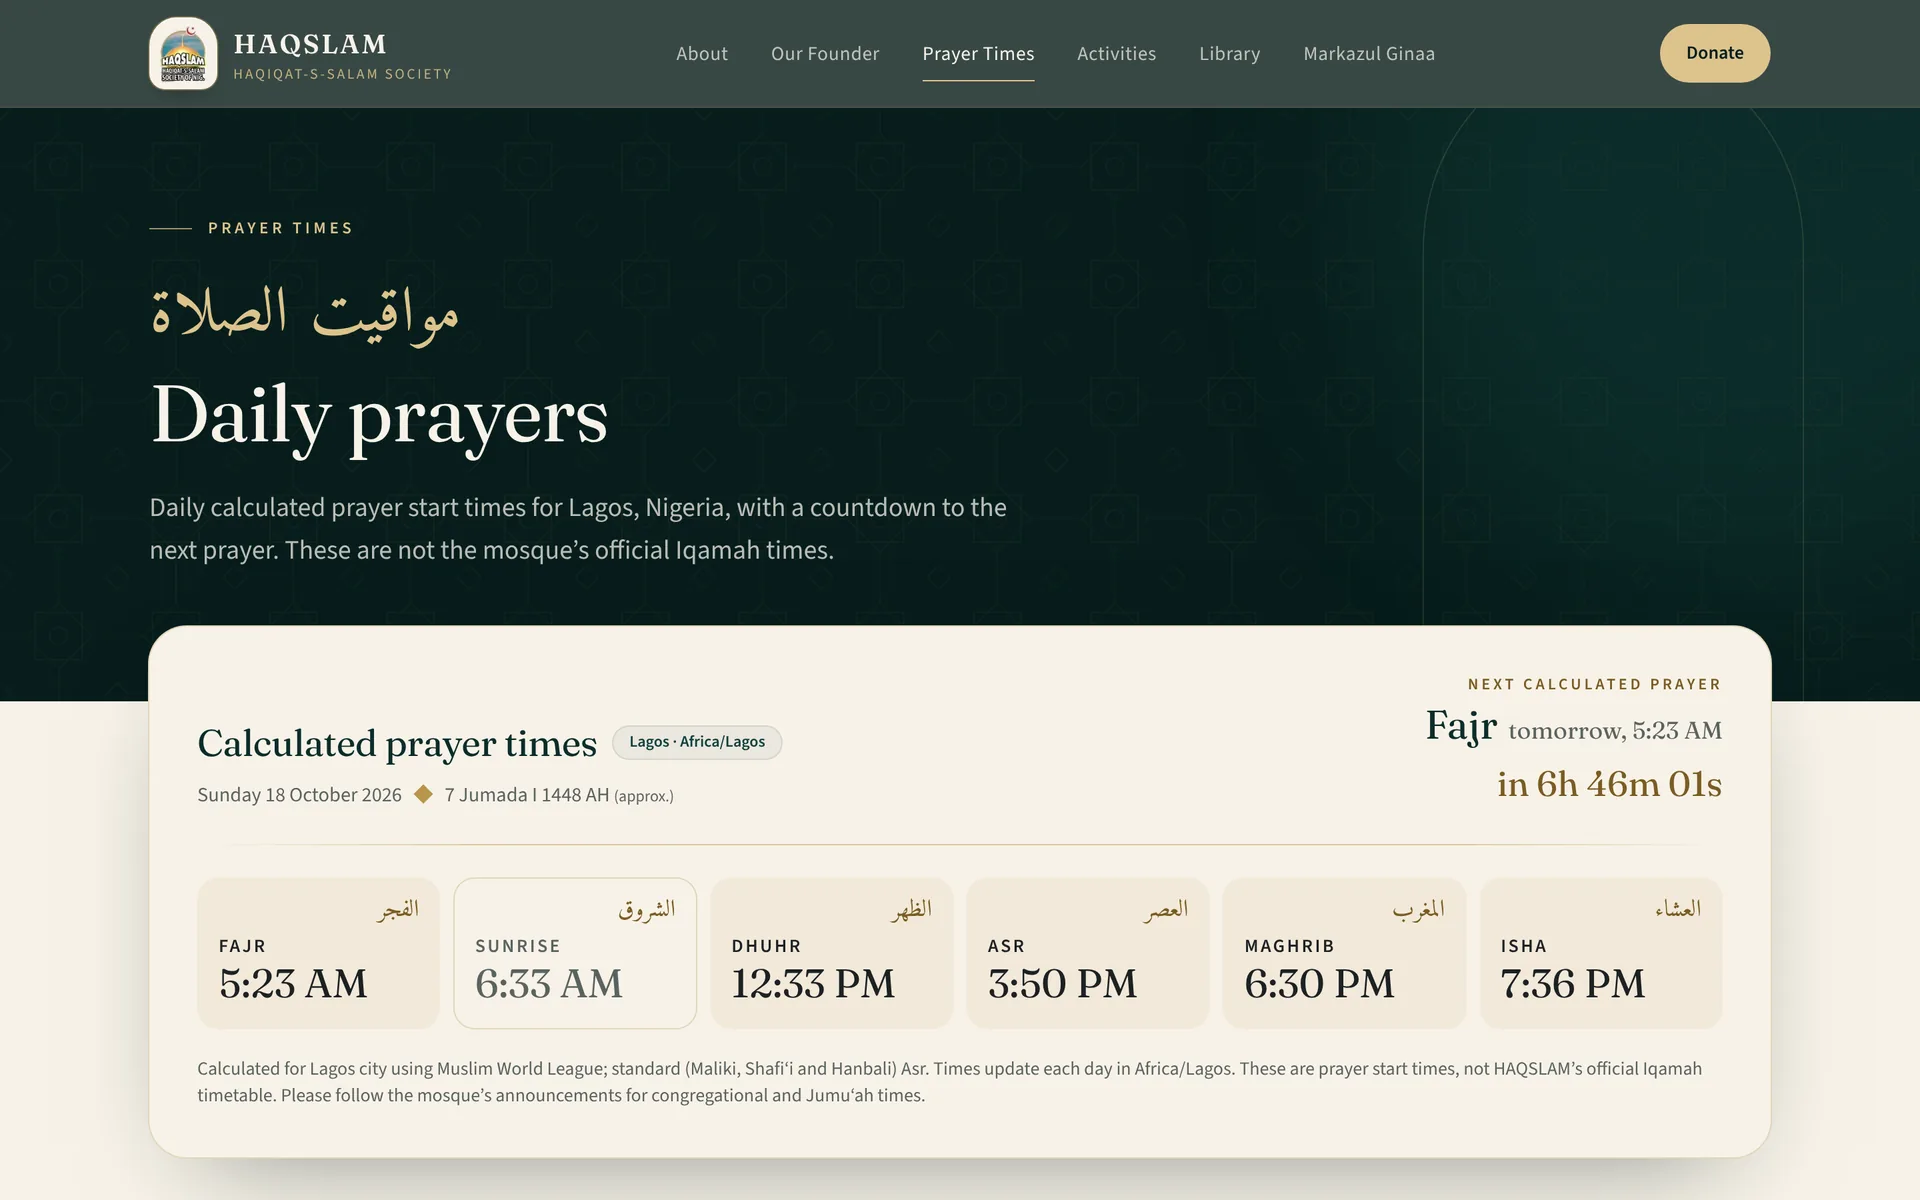1920x1200 pixels.
Task: Click the Arabic label المغرب on Maghrib card
Action: point(1418,909)
